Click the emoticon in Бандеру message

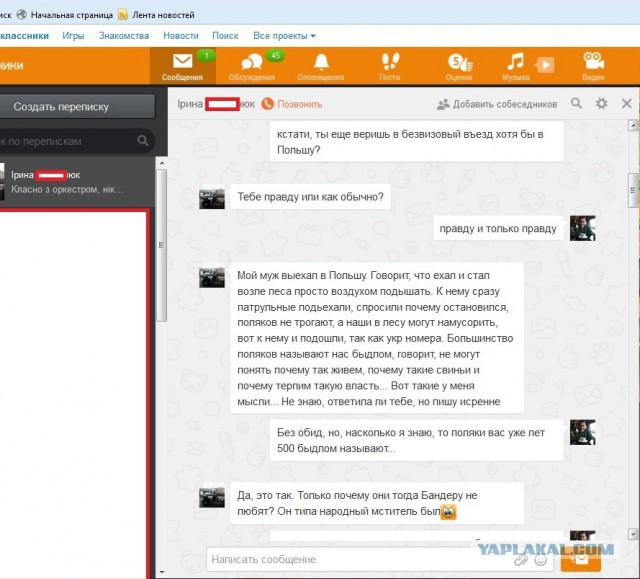click(x=448, y=512)
